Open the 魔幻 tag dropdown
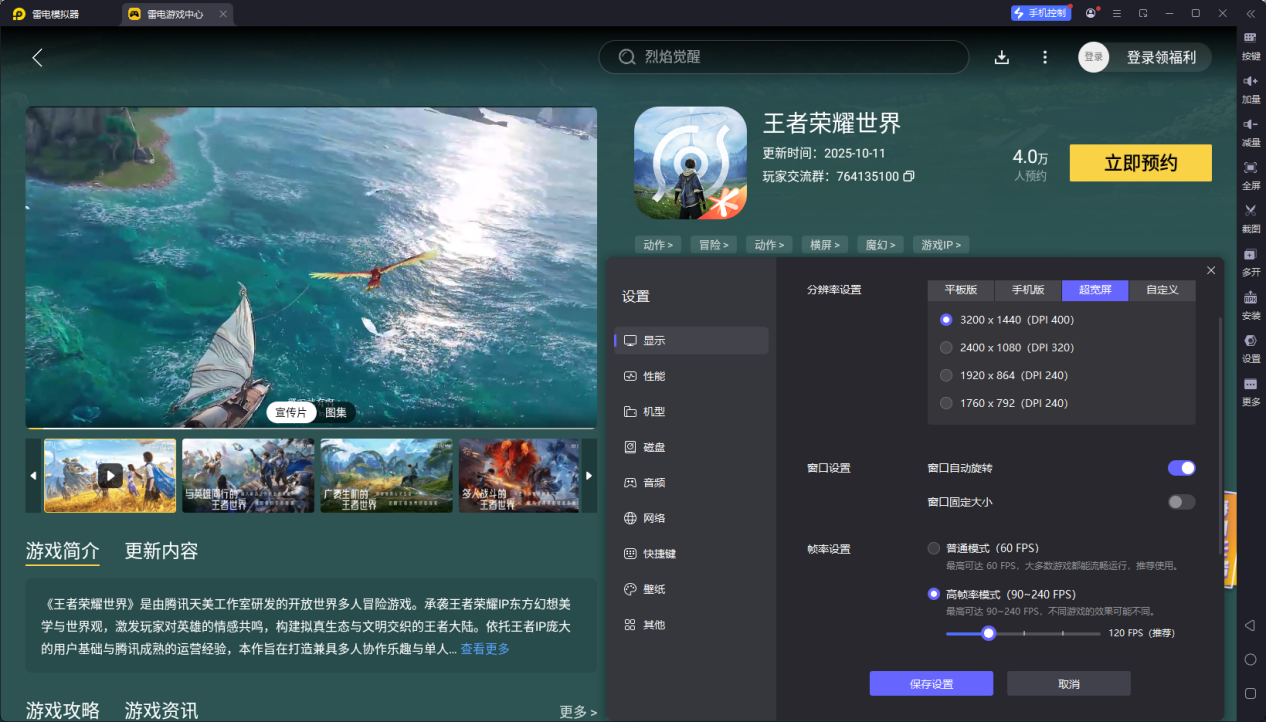Image resolution: width=1266 pixels, height=722 pixels. 880,244
